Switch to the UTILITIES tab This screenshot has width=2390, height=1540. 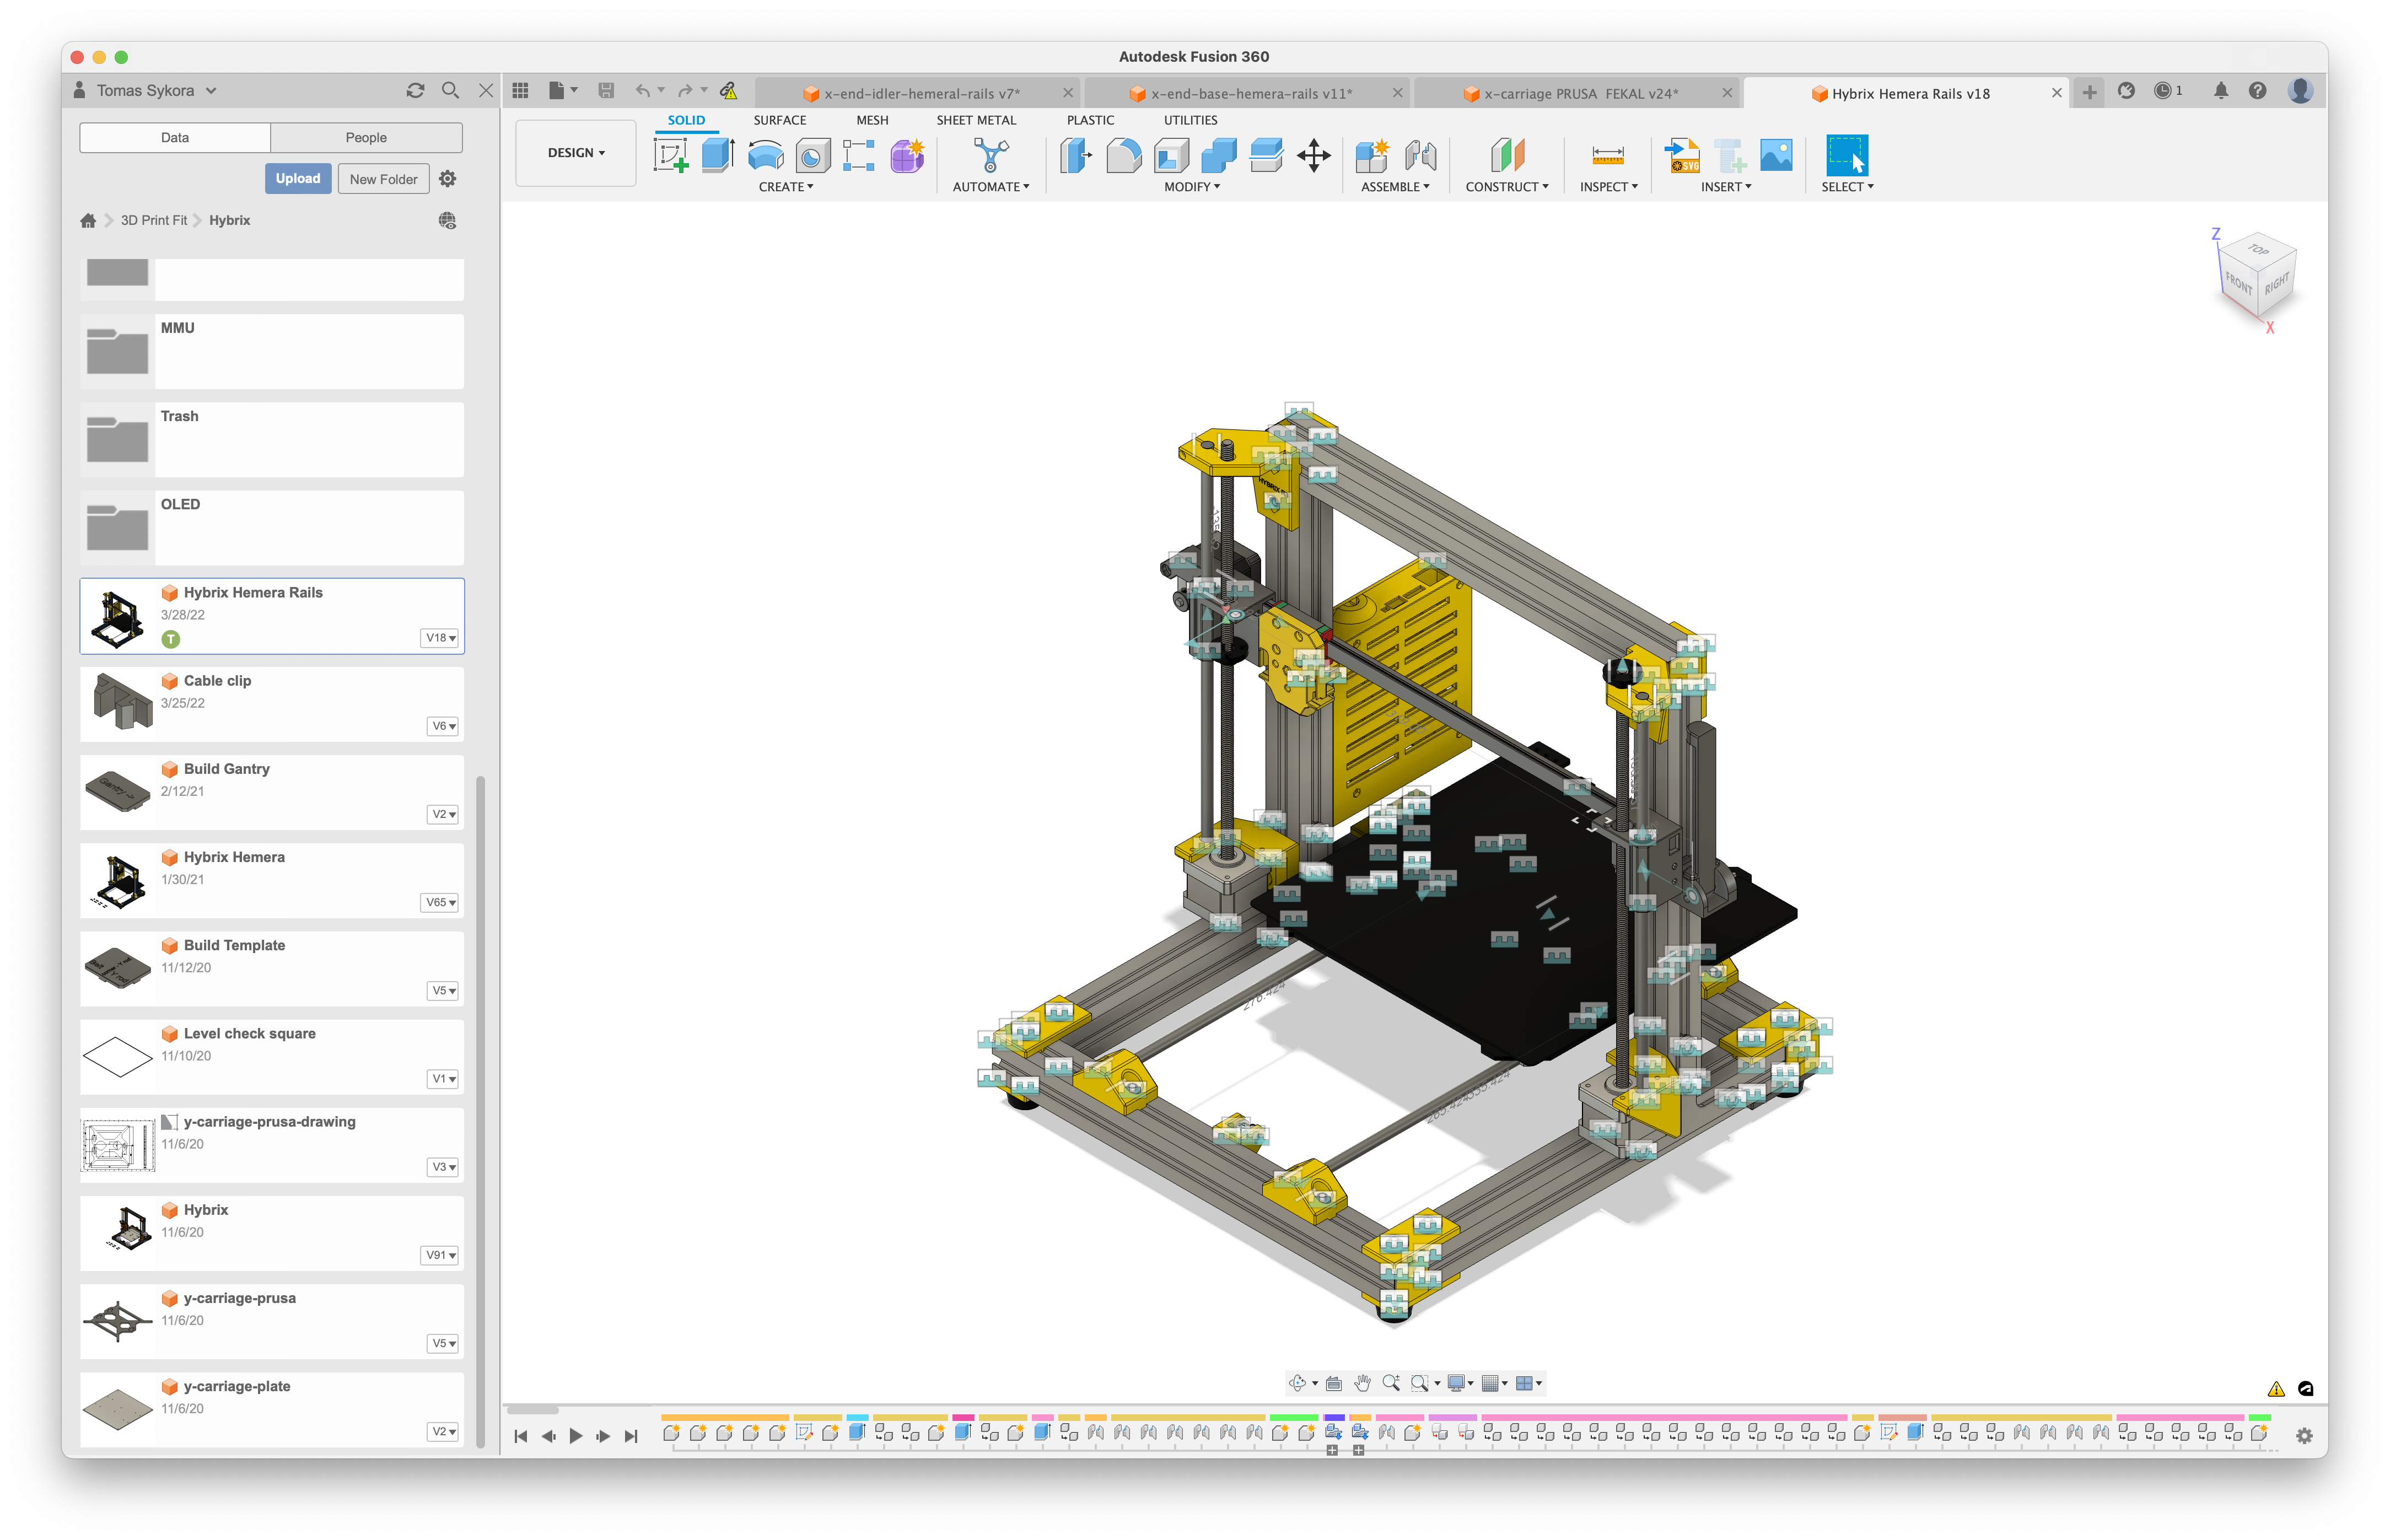pos(1190,120)
